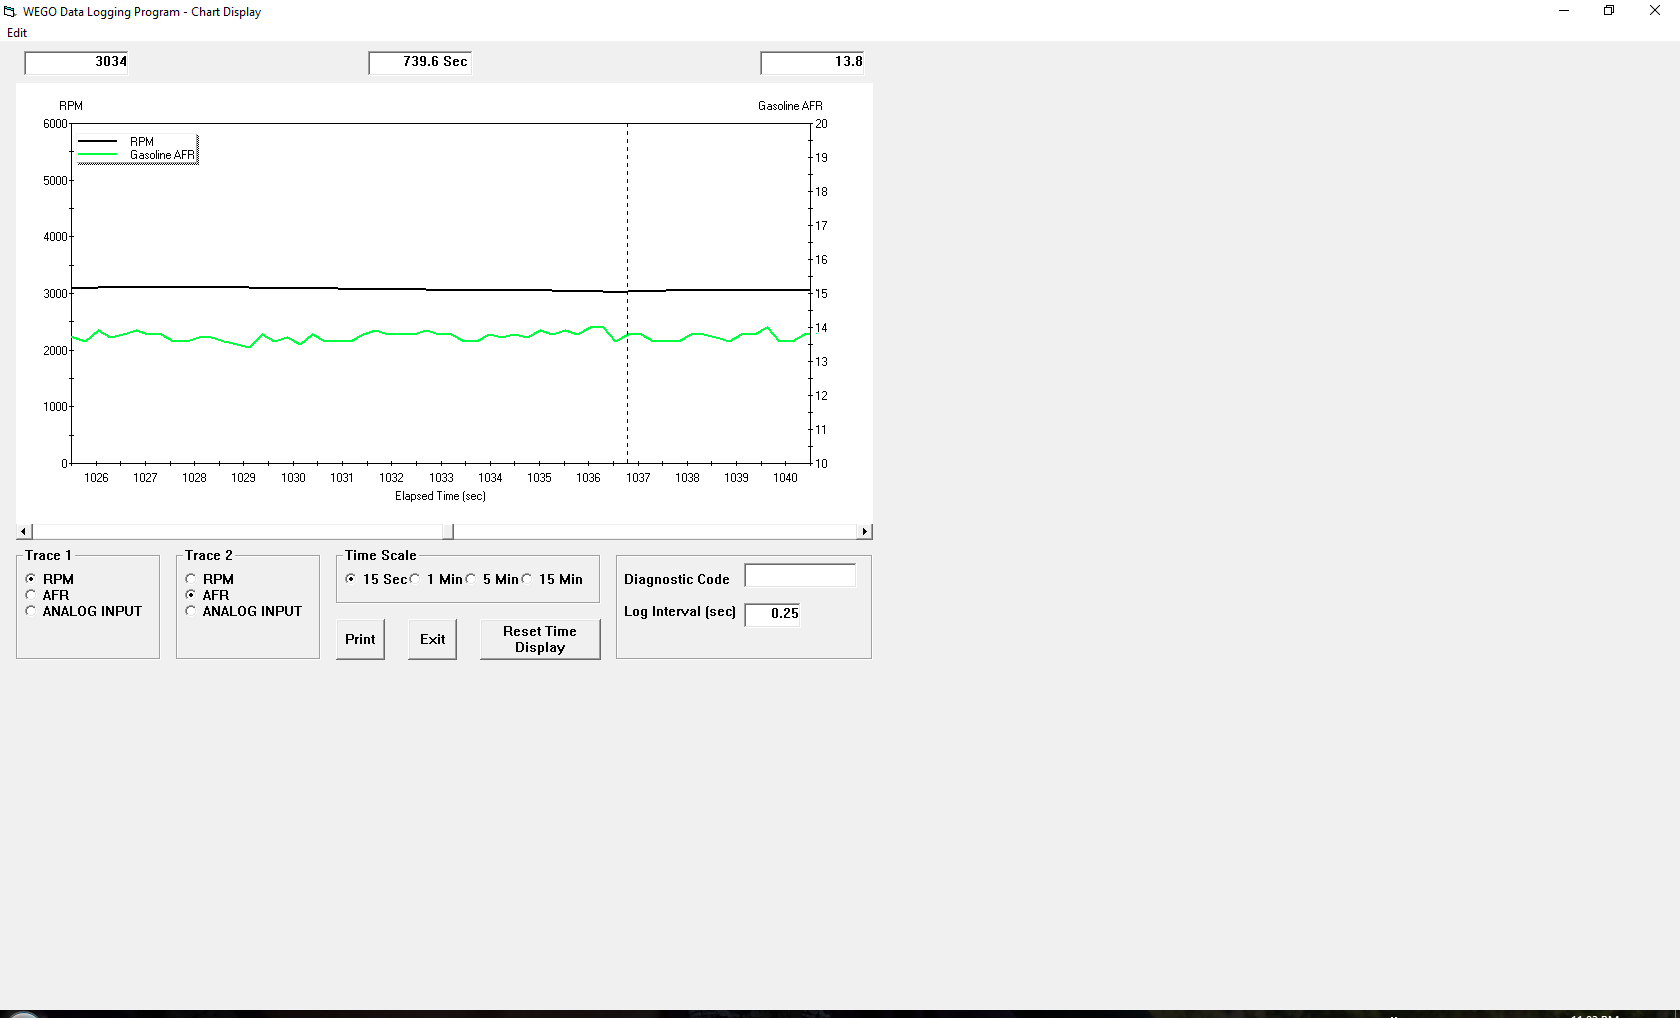The width and height of the screenshot is (1680, 1018).
Task: Set time scale to 15 Sec
Action: pos(351,579)
